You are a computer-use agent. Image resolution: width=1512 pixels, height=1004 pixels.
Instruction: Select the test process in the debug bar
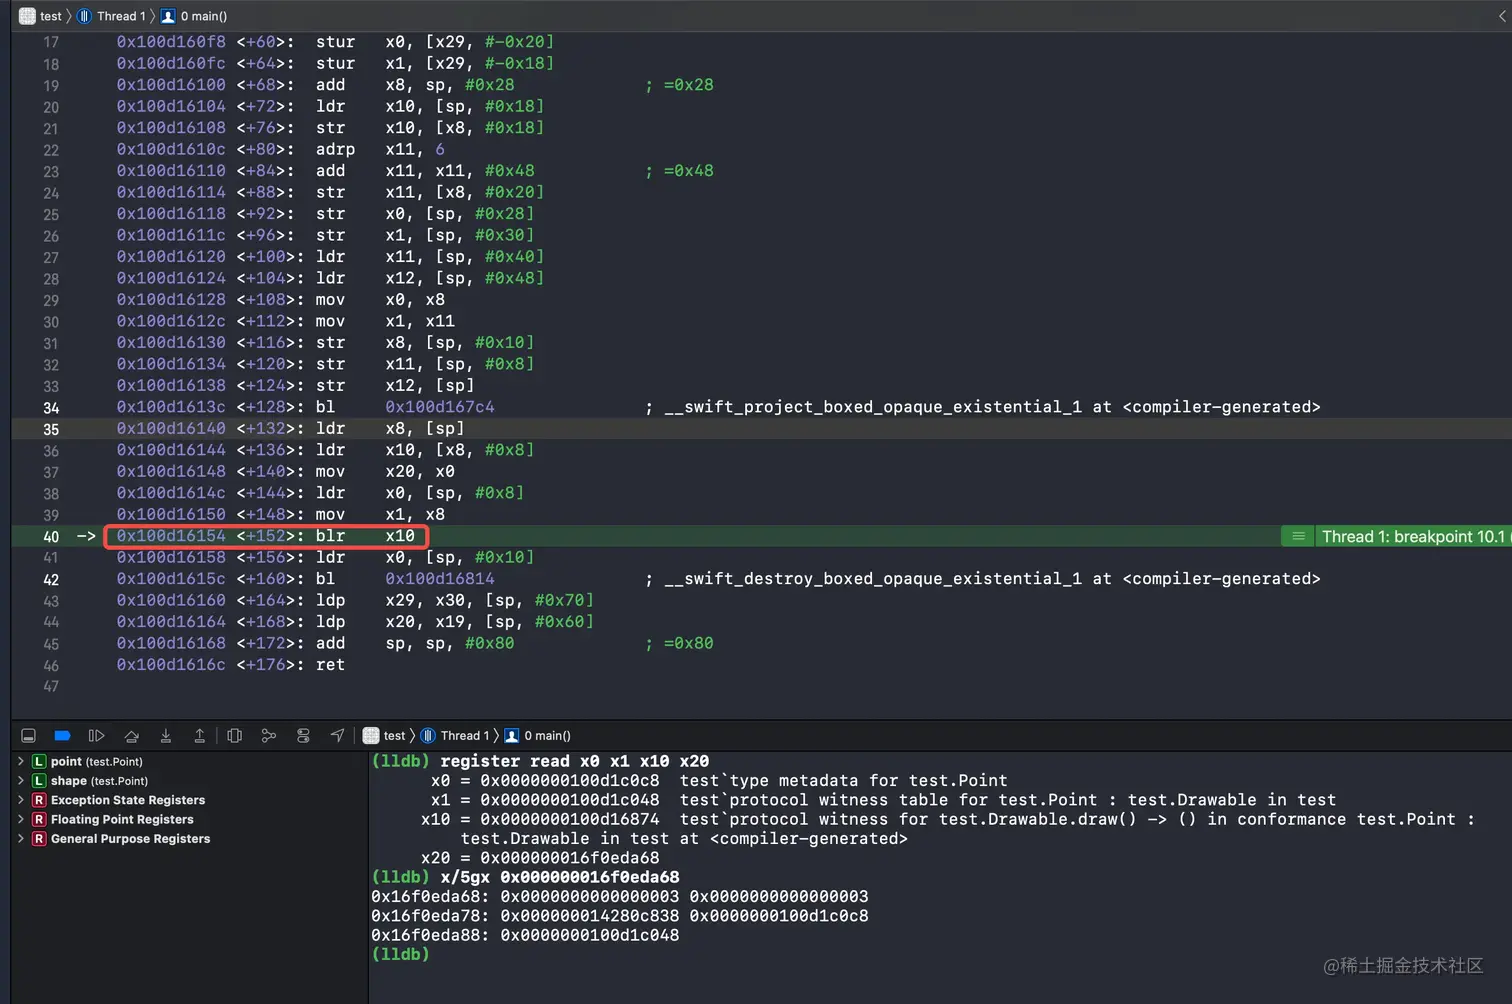[384, 736]
